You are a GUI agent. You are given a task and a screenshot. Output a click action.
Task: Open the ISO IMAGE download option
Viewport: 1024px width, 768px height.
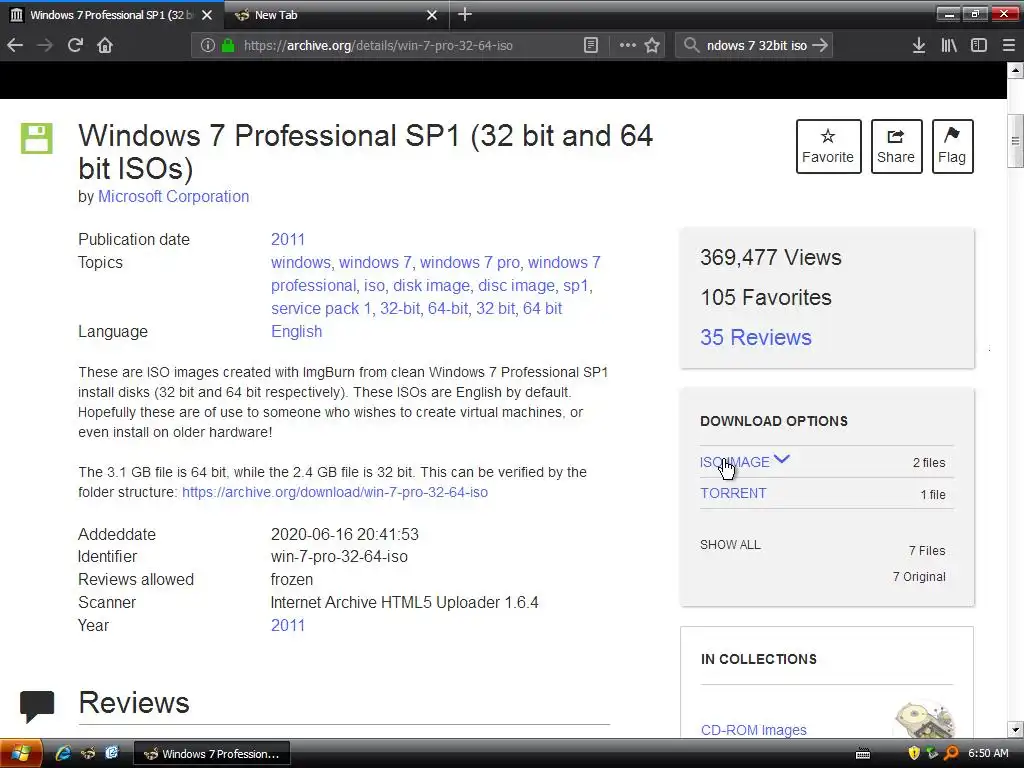pyautogui.click(x=735, y=462)
